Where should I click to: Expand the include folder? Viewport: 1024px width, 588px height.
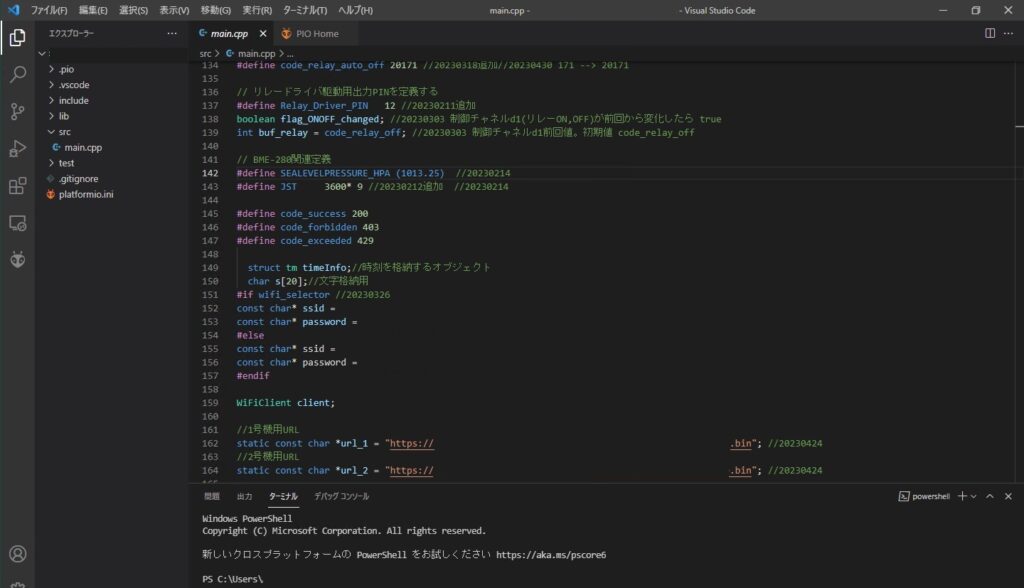pyautogui.click(x=73, y=100)
